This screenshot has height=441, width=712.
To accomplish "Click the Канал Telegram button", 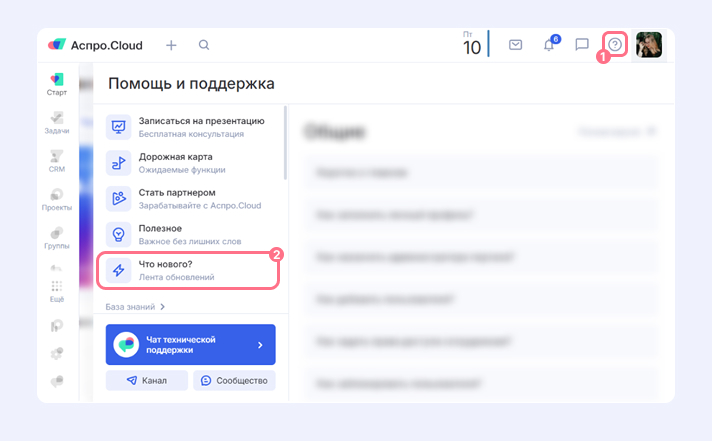I will (x=146, y=381).
